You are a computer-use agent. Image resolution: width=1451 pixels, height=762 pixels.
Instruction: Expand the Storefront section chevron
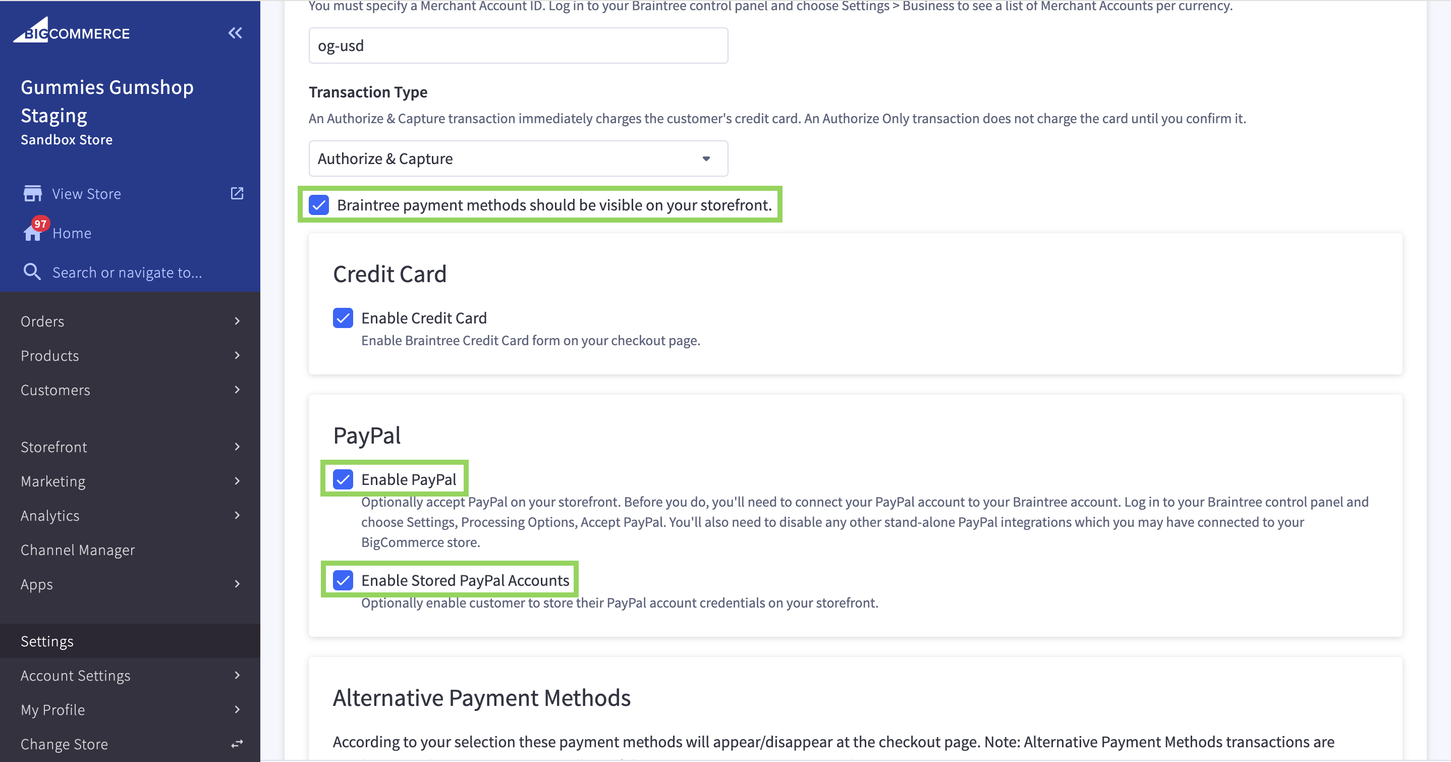(x=237, y=447)
